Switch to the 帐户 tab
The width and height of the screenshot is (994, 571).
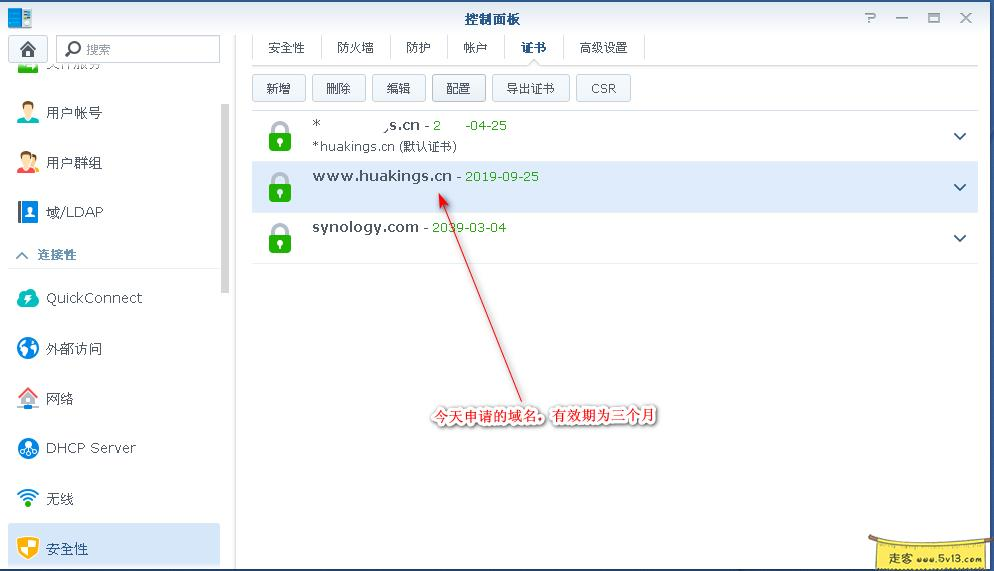point(475,48)
